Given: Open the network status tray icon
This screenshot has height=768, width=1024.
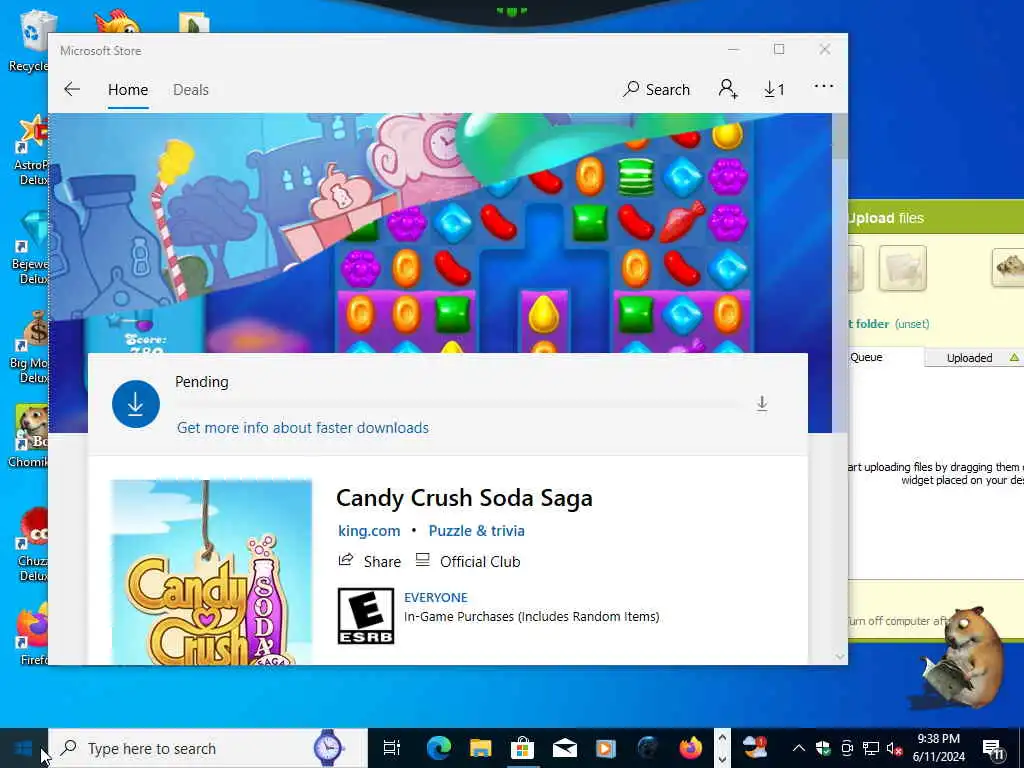Looking at the screenshot, I should [x=871, y=748].
